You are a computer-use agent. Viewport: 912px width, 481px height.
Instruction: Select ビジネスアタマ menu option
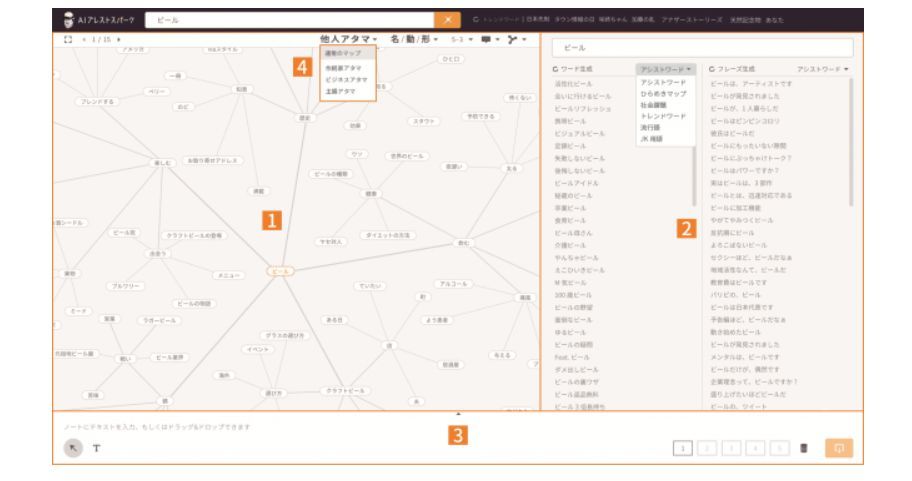pos(346,80)
